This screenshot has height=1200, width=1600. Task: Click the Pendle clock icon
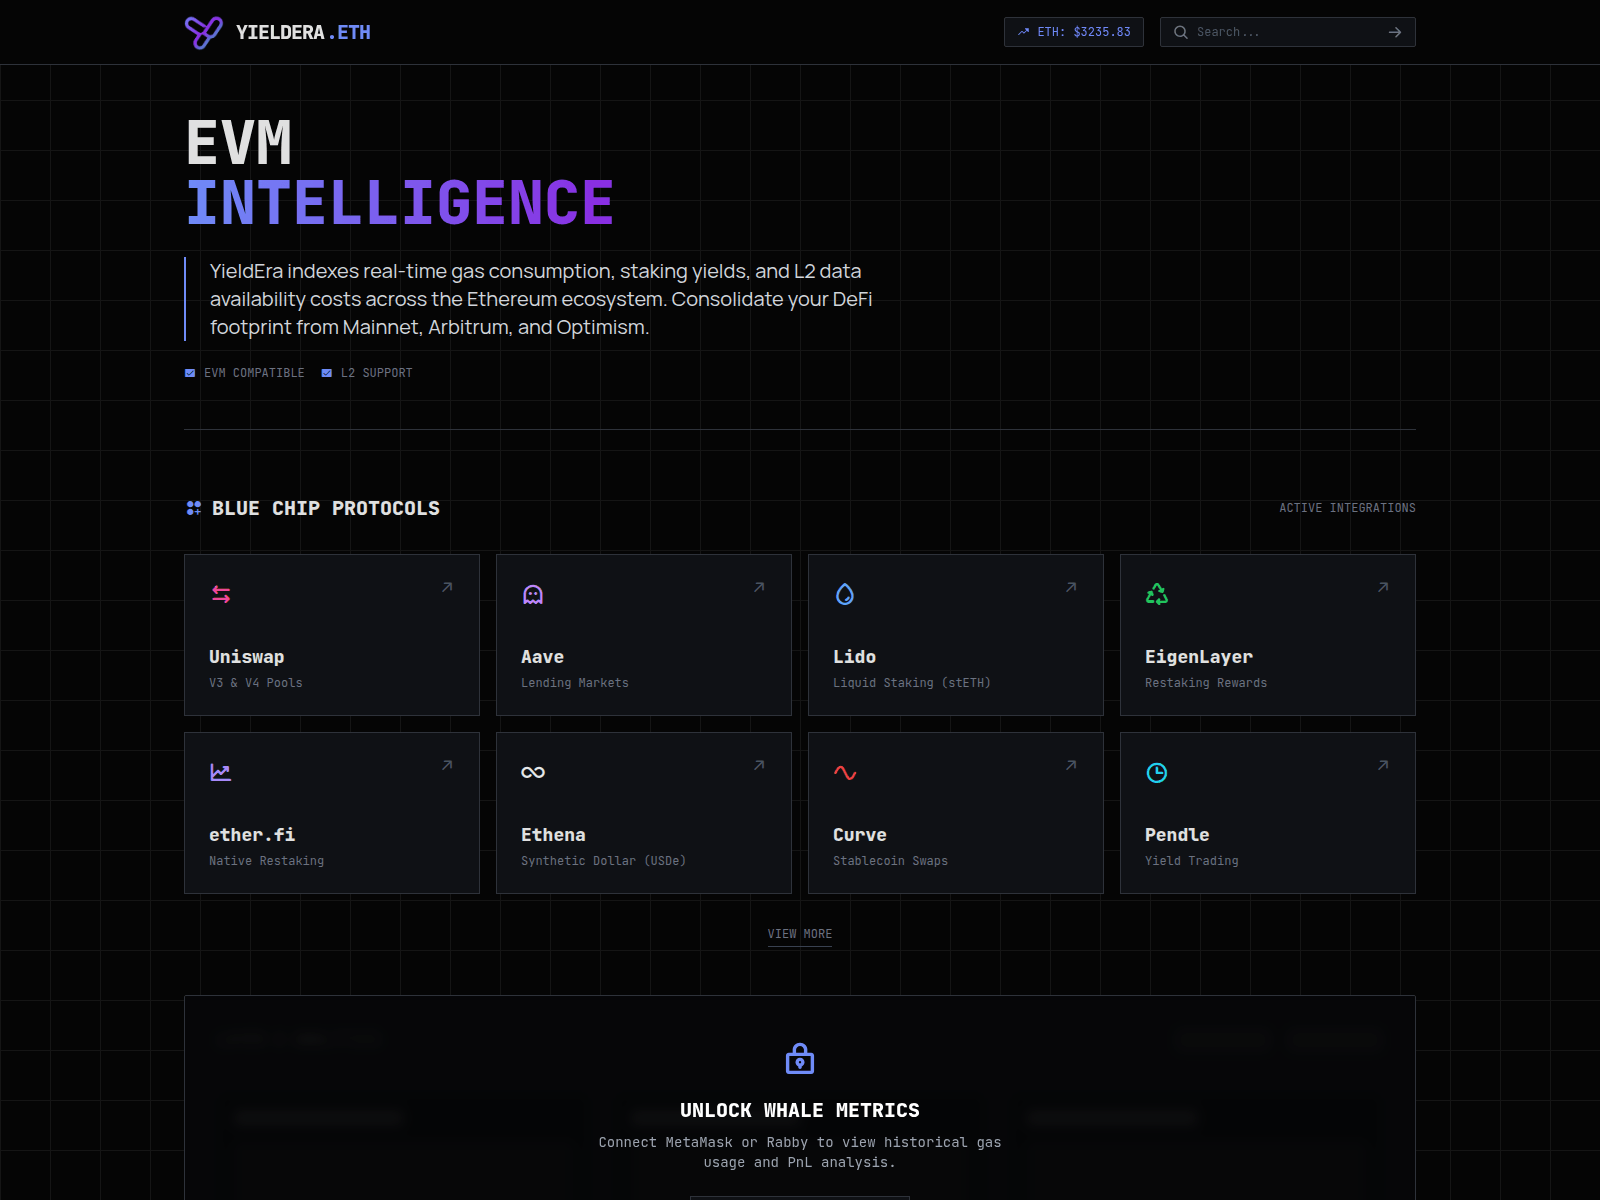(x=1157, y=772)
